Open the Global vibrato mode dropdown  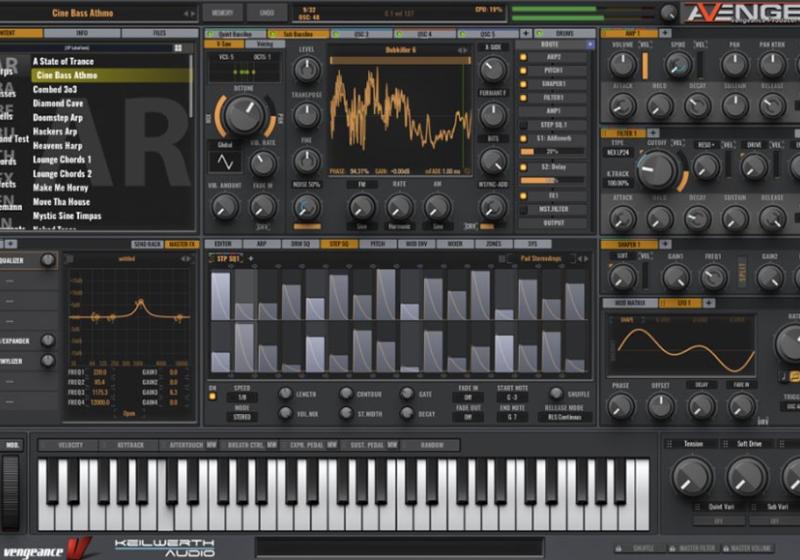click(x=225, y=143)
